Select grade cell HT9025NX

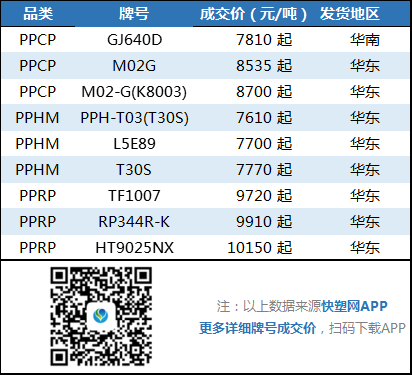point(135,248)
